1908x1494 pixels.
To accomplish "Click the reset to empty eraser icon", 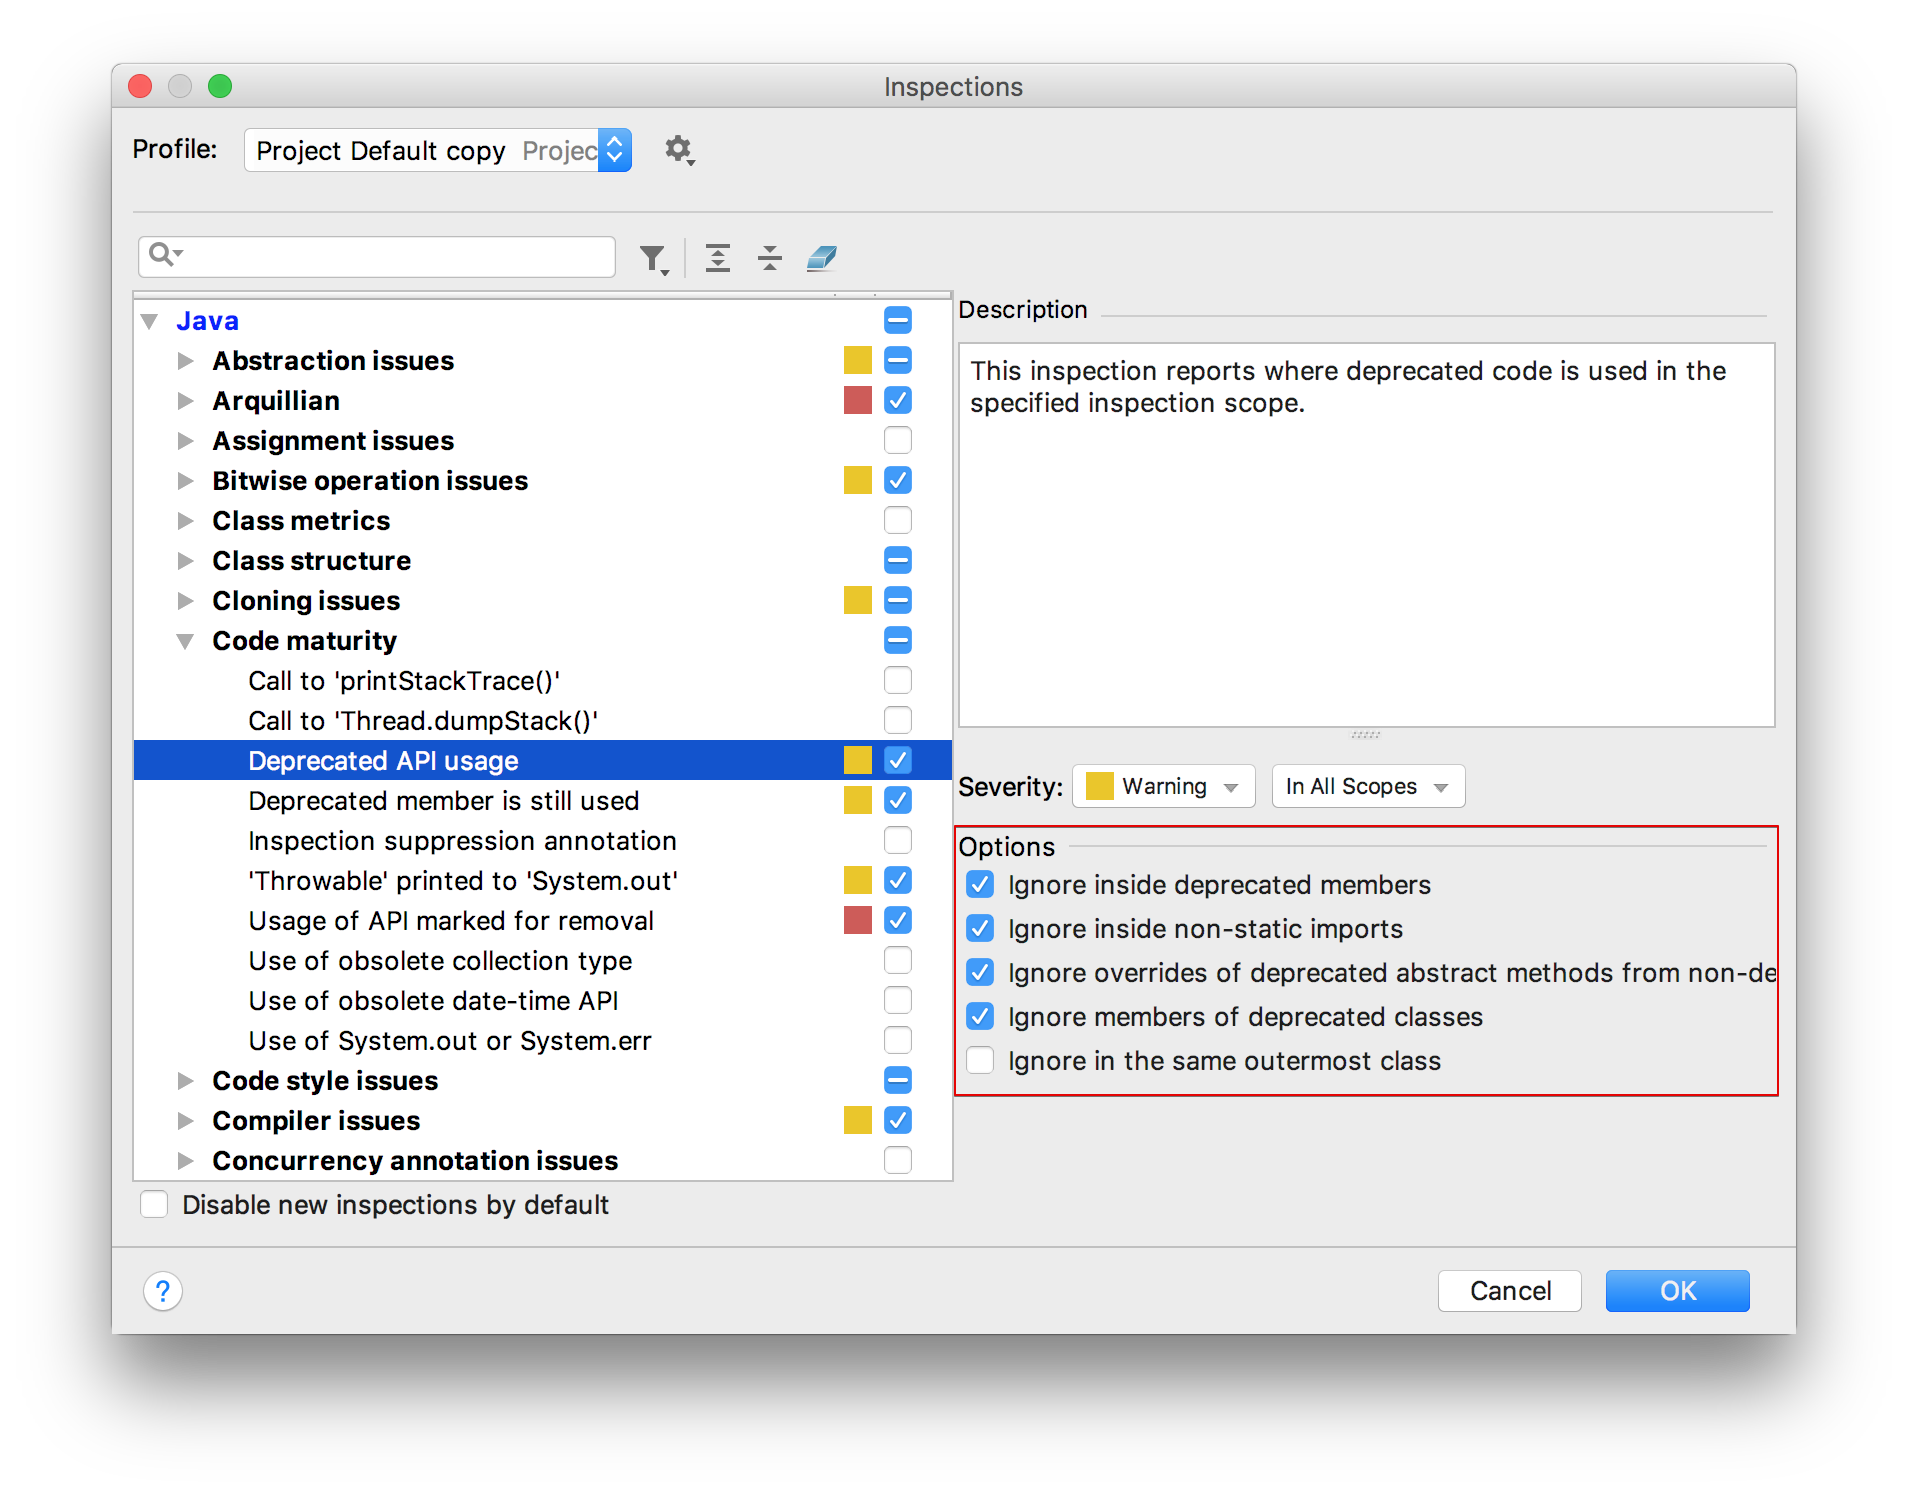I will pyautogui.click(x=821, y=258).
